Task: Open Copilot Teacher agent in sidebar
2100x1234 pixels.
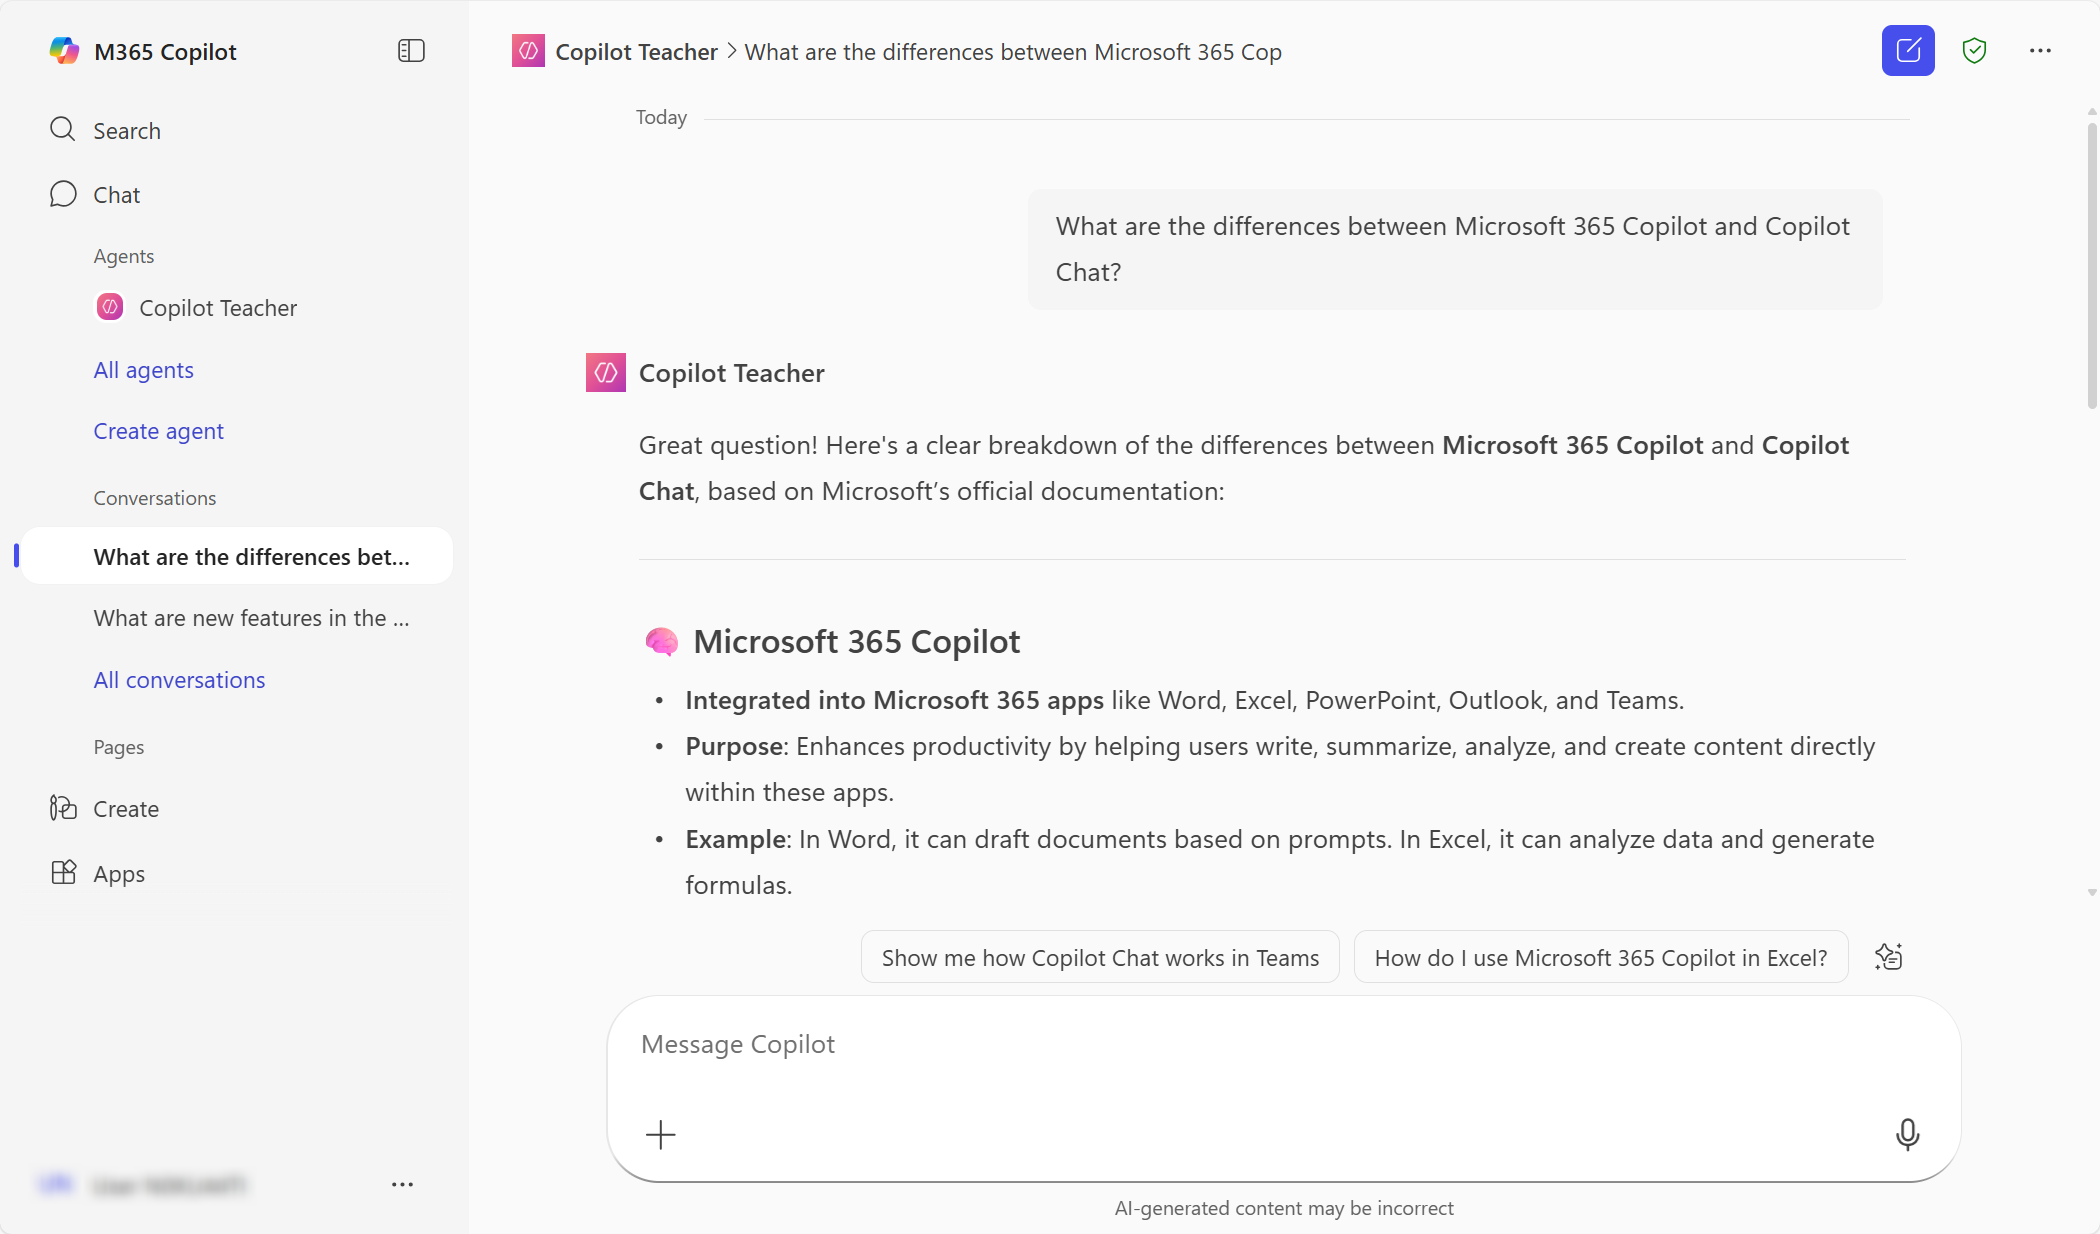Action: [x=217, y=308]
